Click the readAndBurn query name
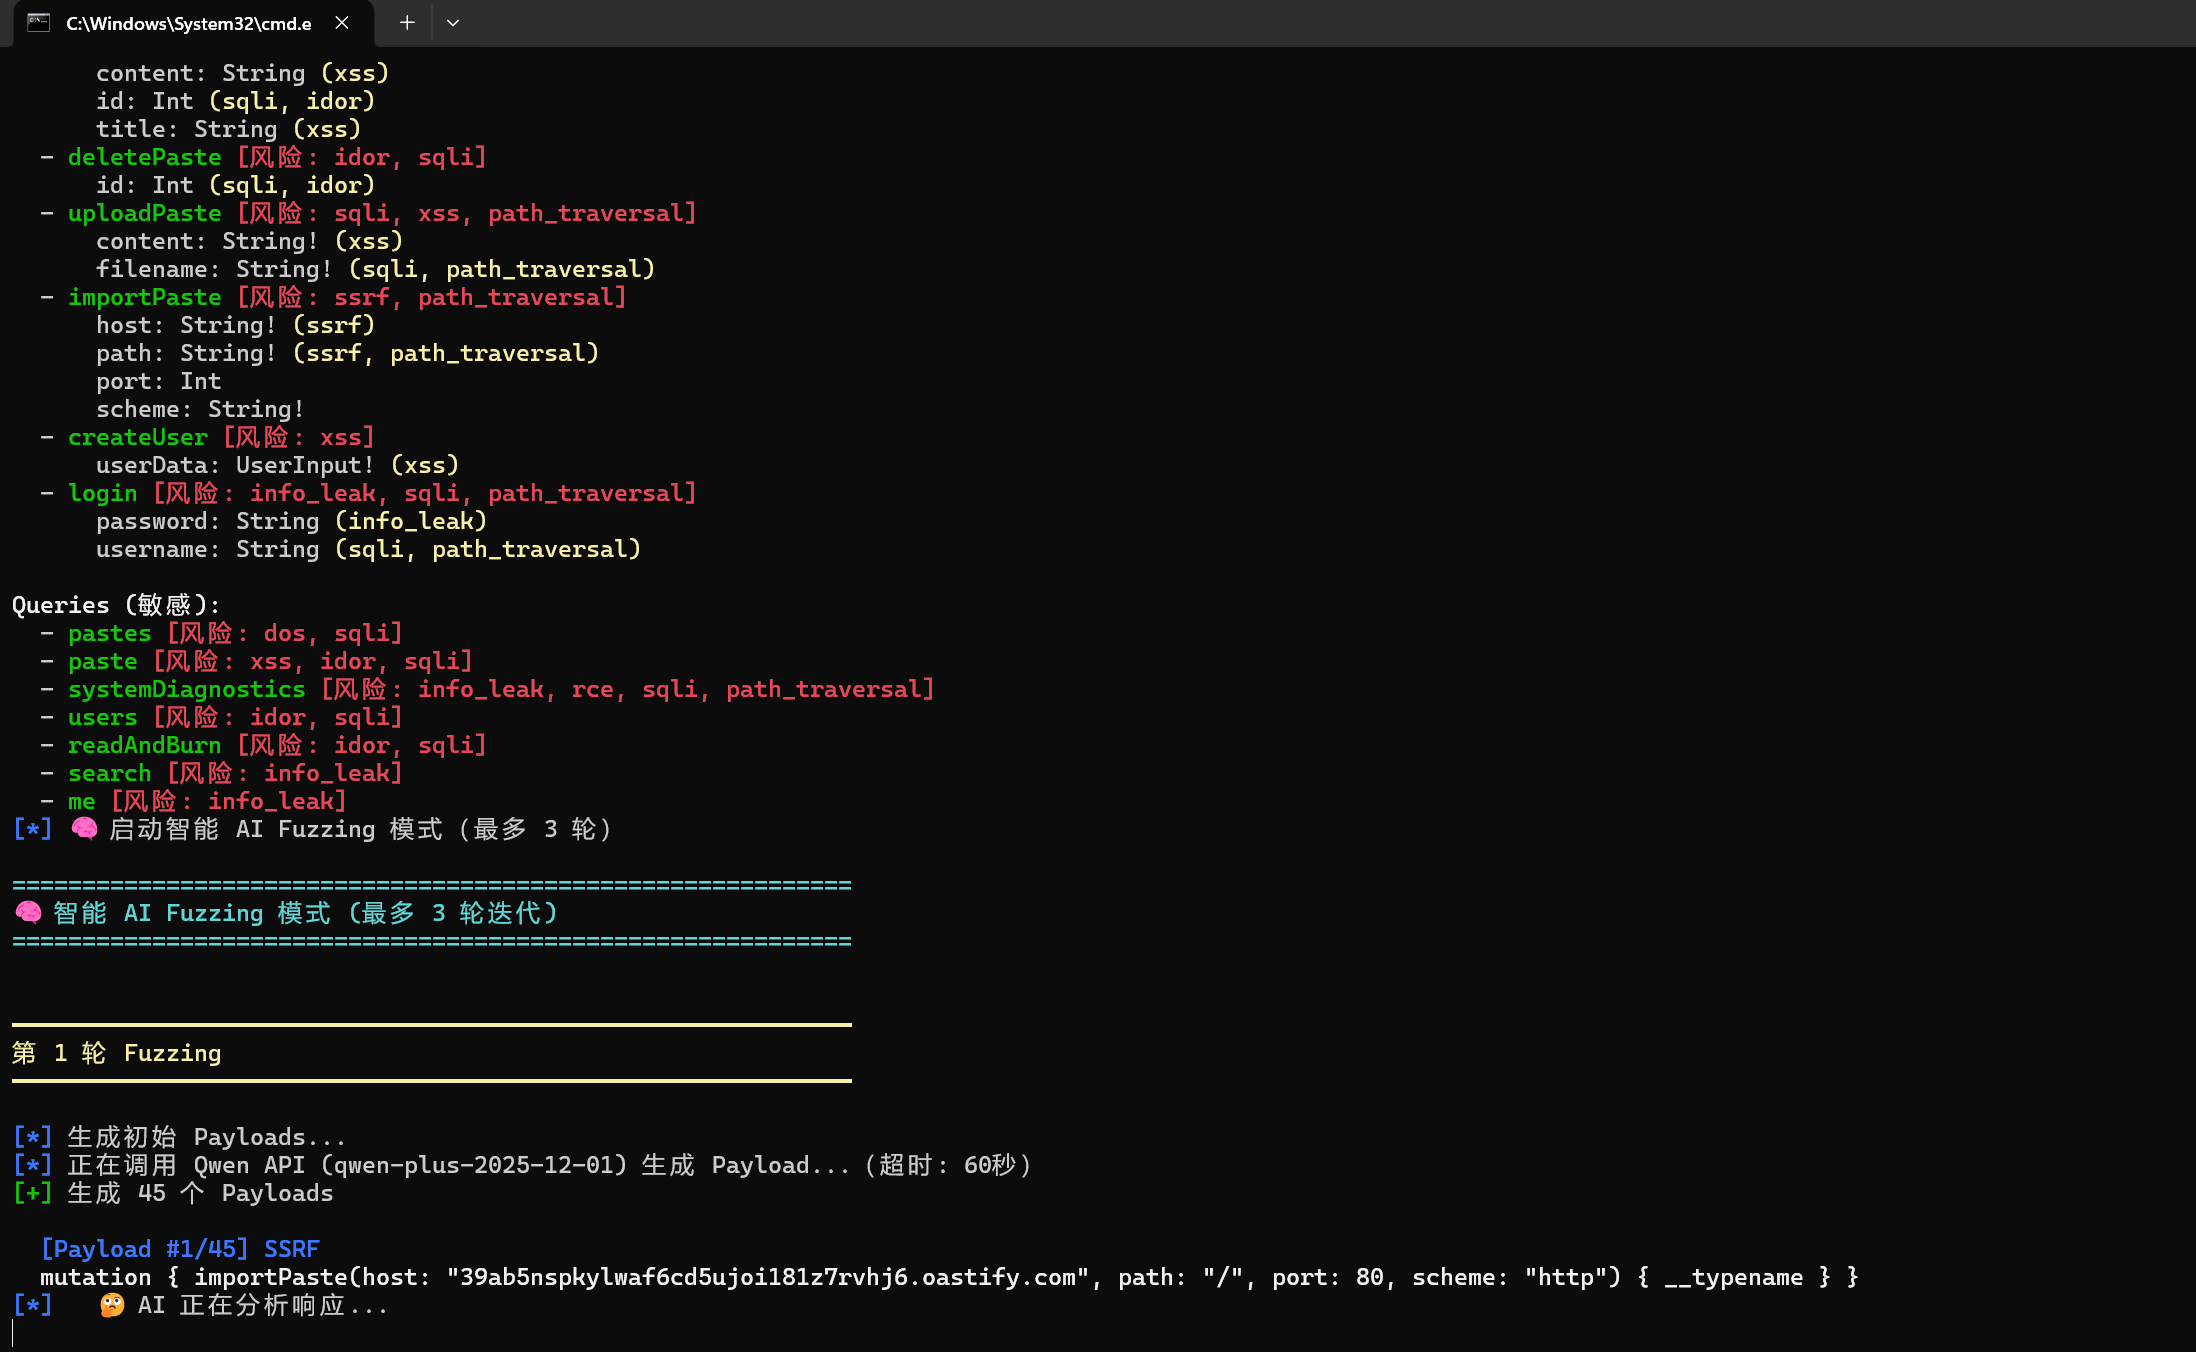The image size is (2196, 1352). [x=144, y=745]
